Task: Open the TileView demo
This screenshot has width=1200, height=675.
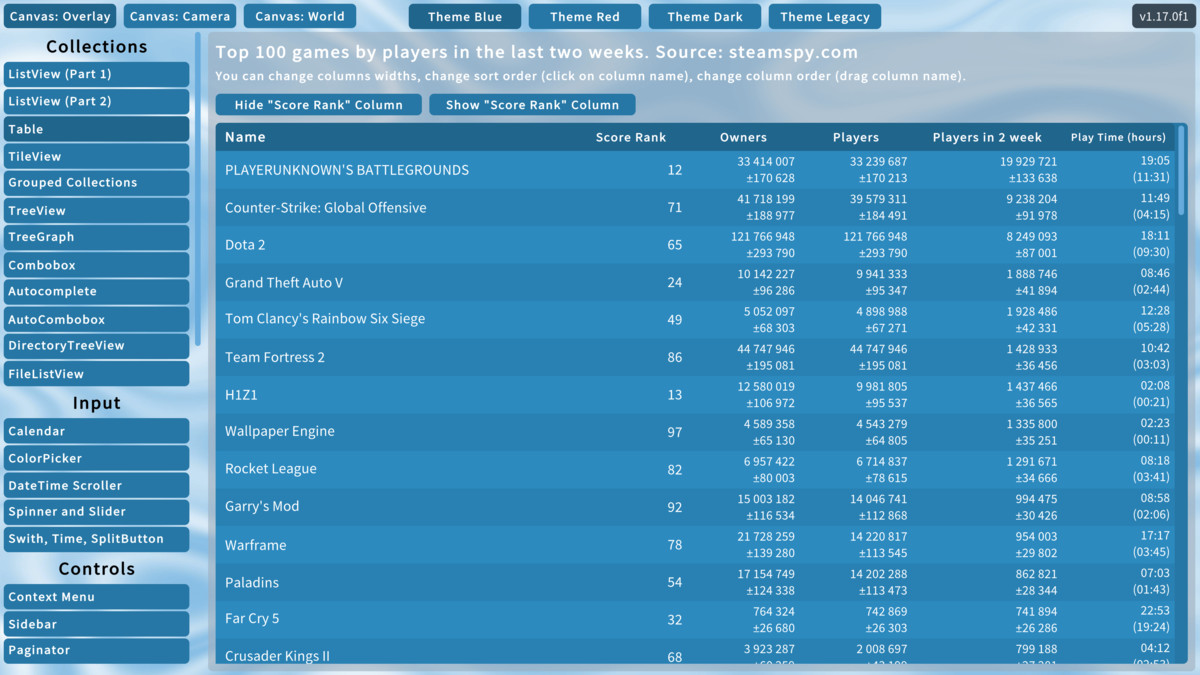Action: coord(96,156)
